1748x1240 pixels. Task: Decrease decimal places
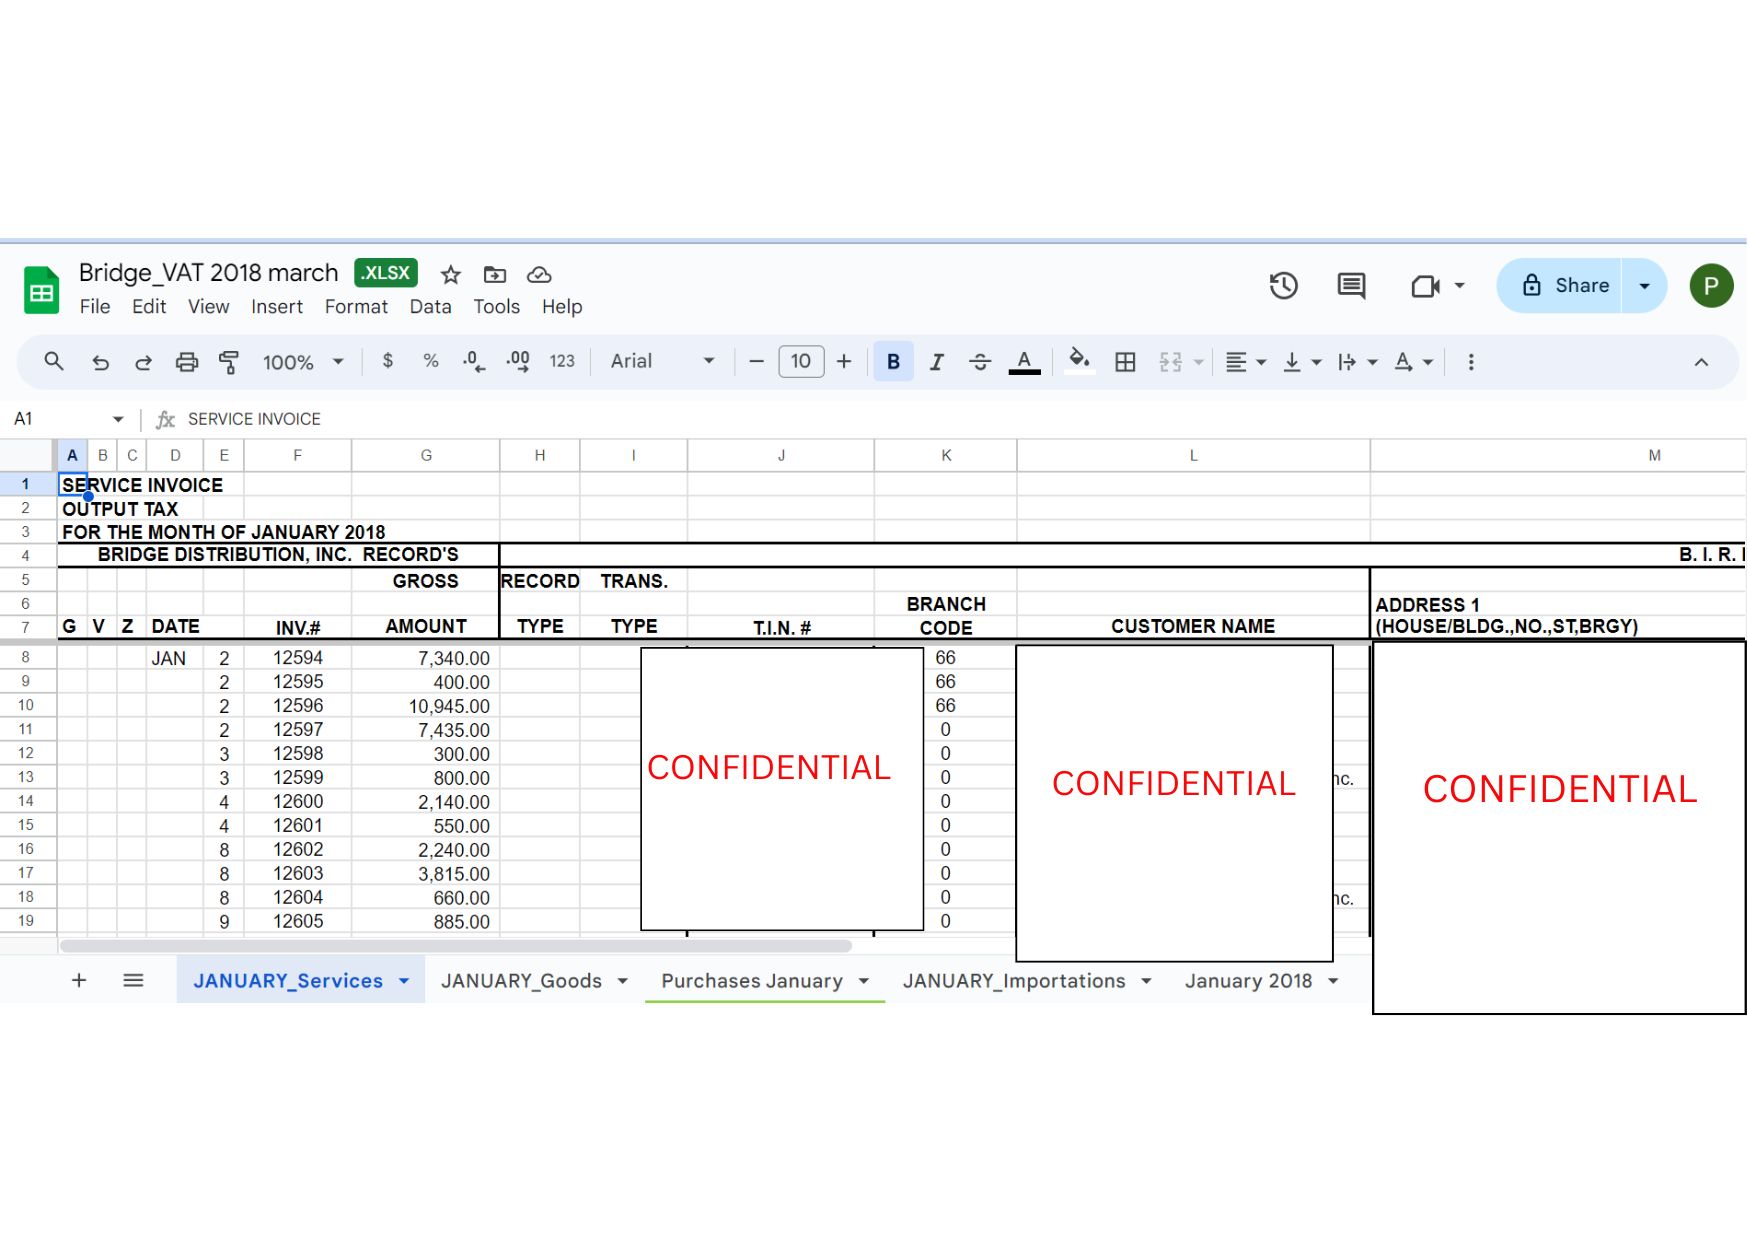click(474, 362)
